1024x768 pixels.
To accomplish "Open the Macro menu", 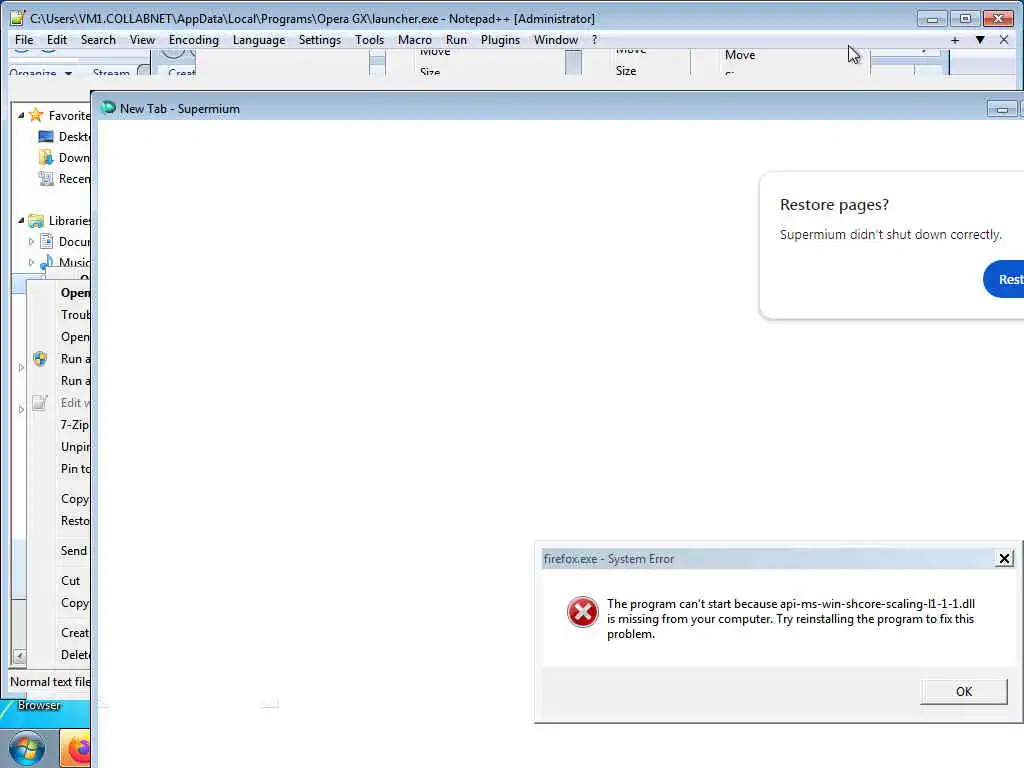I will point(415,40).
